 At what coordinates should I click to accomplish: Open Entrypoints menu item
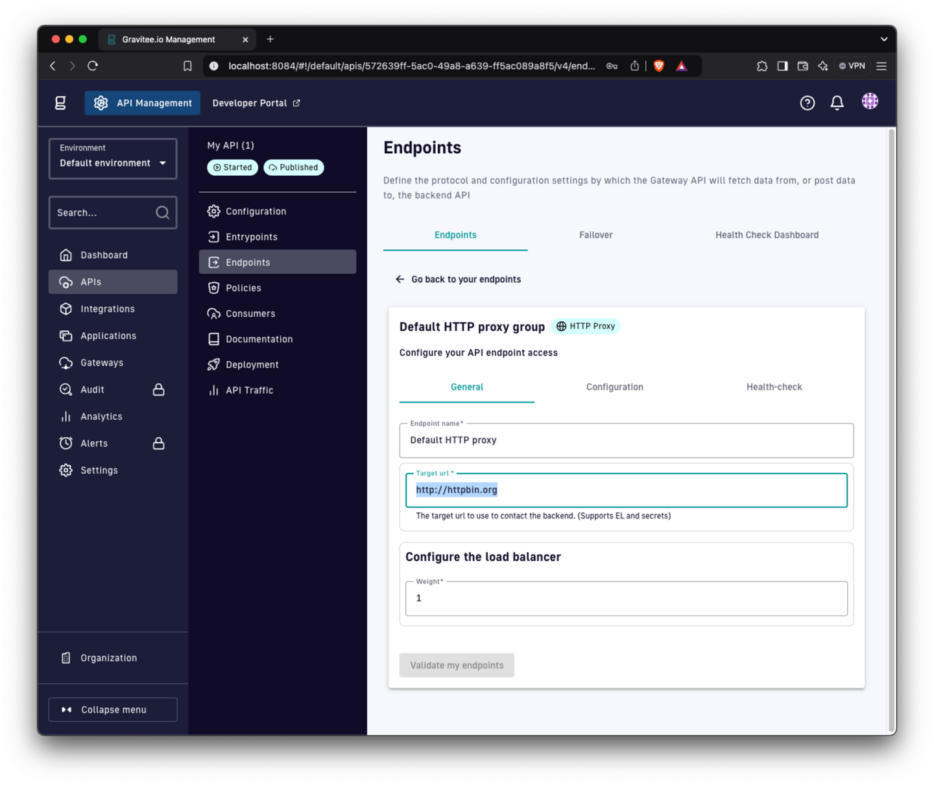[278, 236]
